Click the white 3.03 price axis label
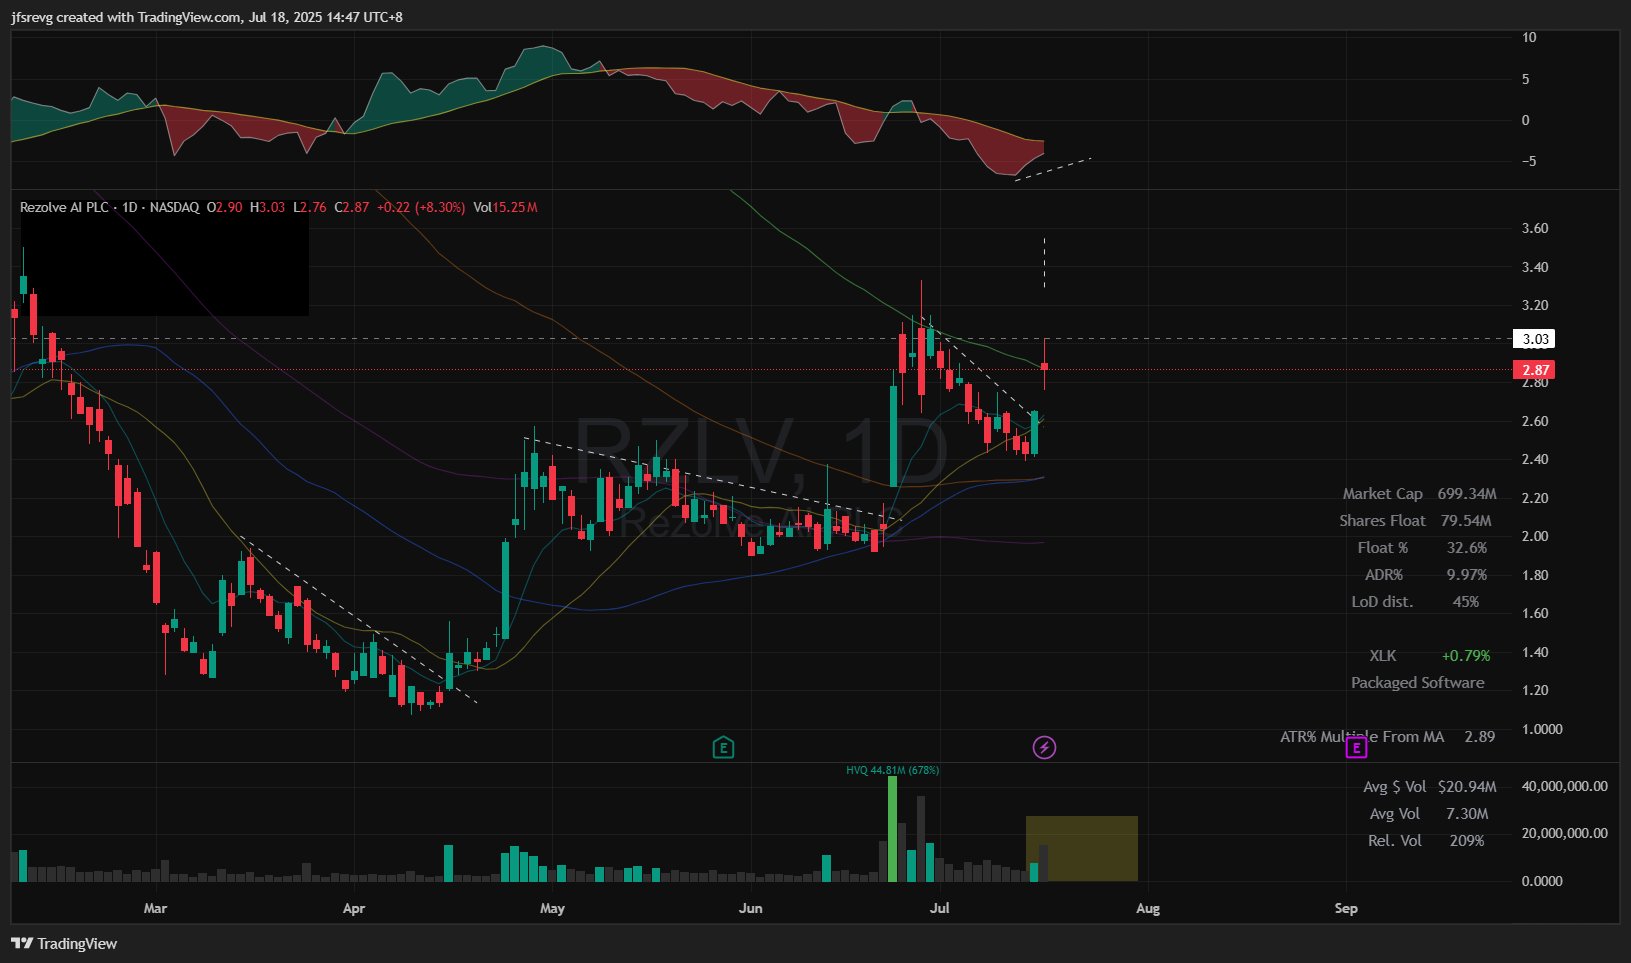The width and height of the screenshot is (1631, 963). tap(1534, 339)
